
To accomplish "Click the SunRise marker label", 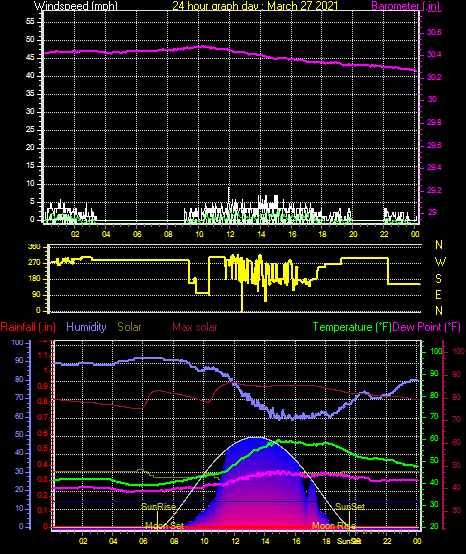I will (x=159, y=507).
